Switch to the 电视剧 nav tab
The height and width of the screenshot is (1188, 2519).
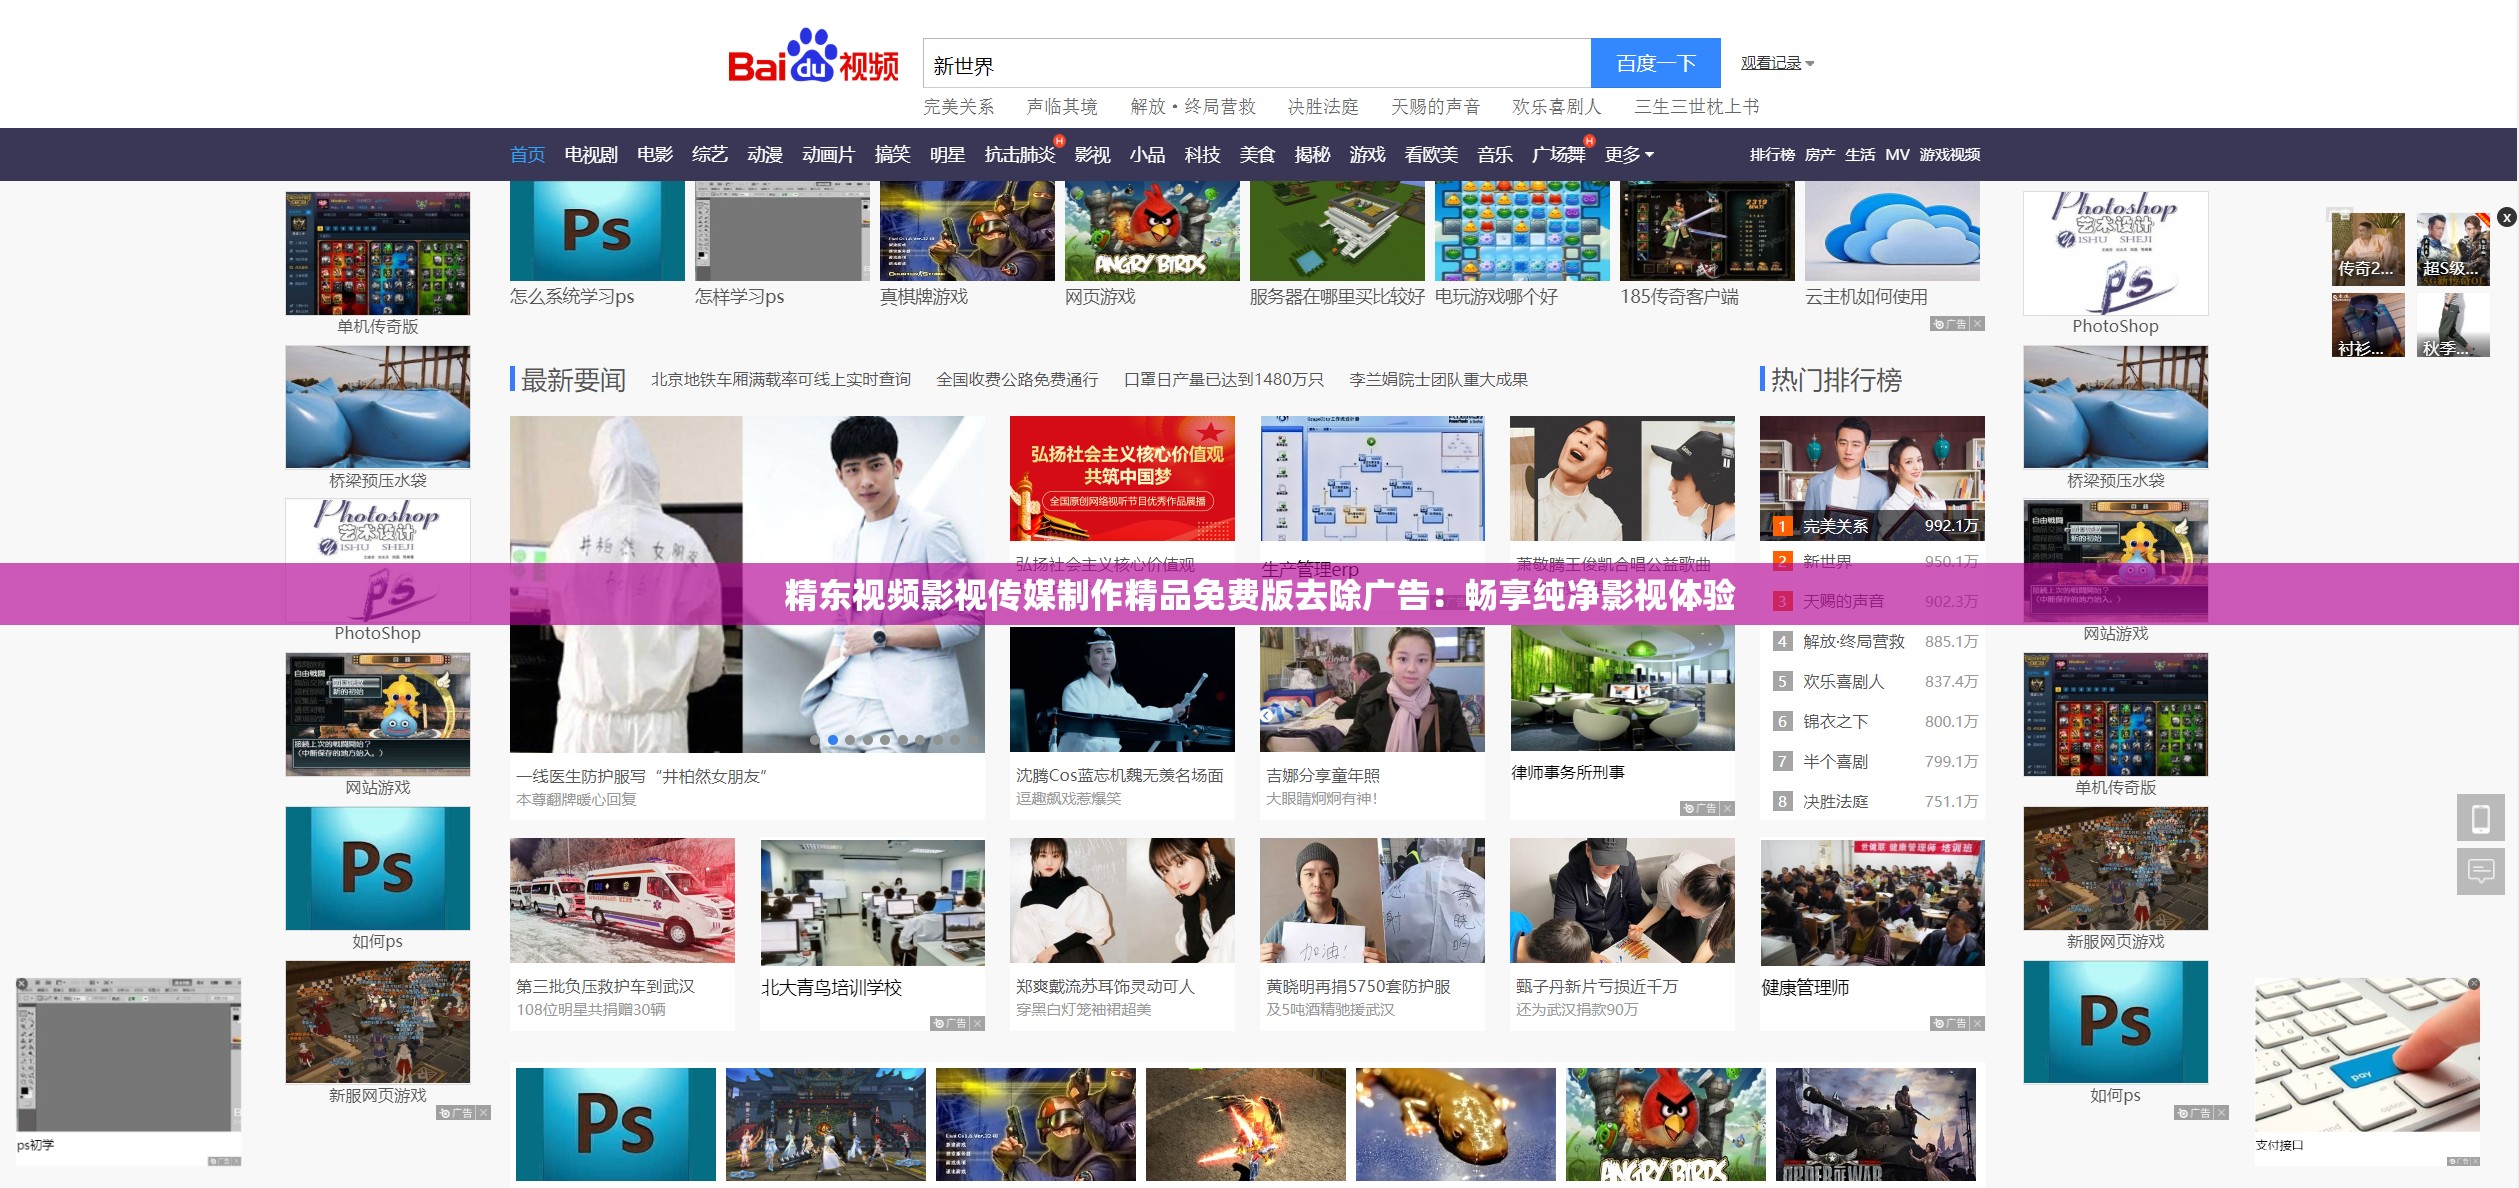coord(591,155)
